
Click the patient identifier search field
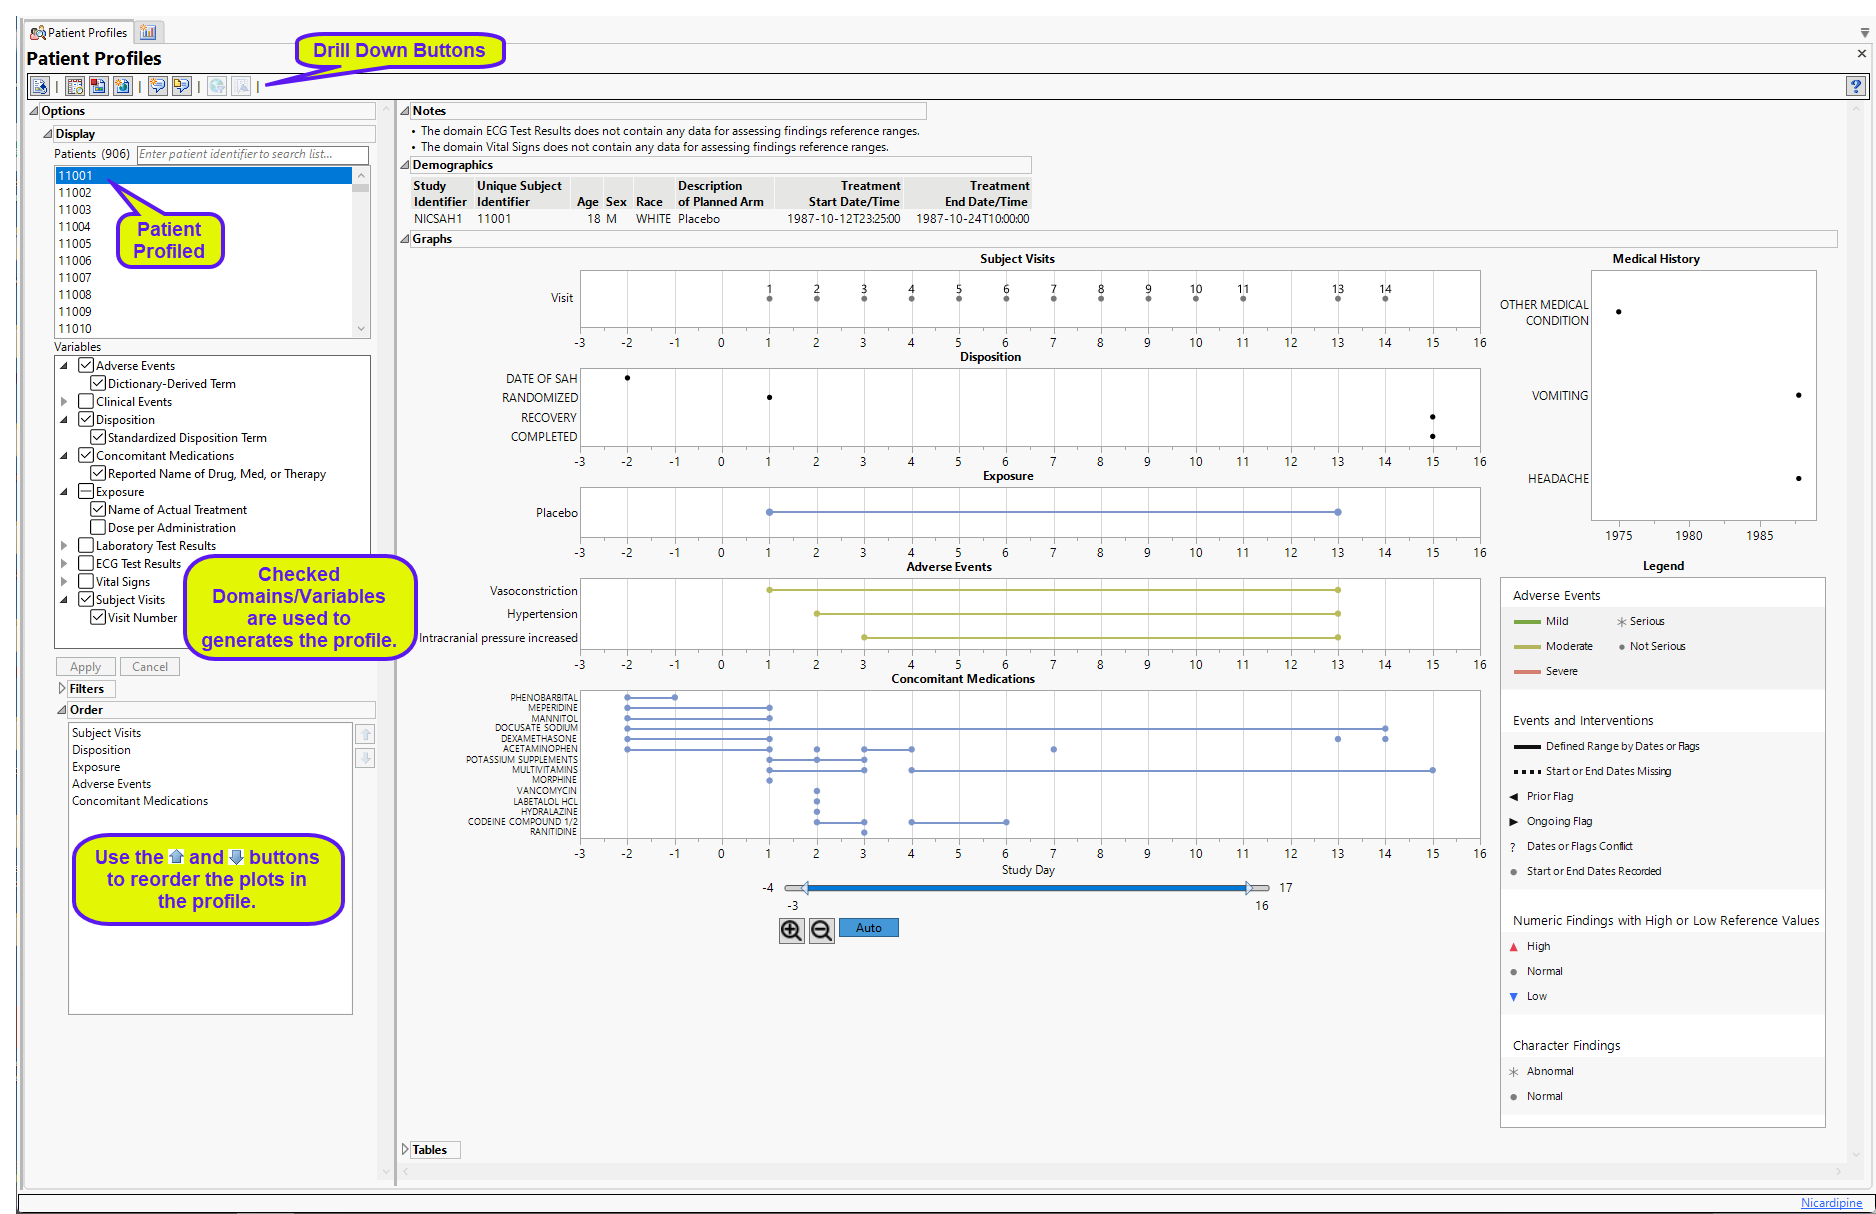pos(252,154)
